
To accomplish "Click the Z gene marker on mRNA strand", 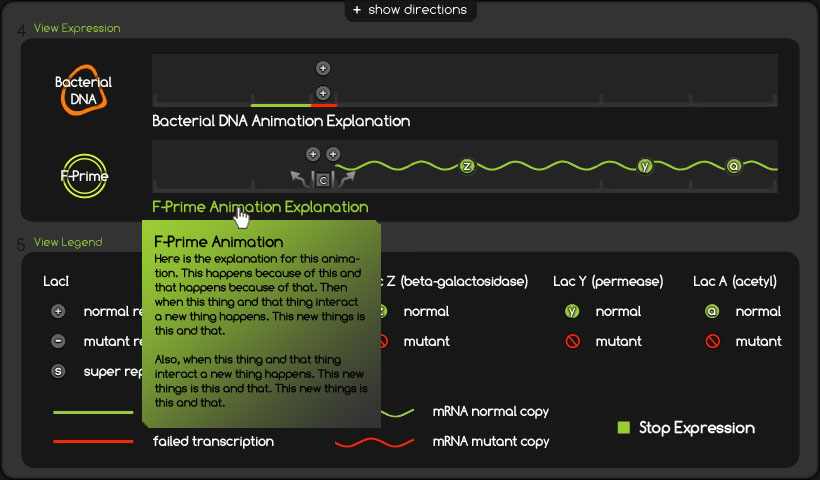I will coord(466,166).
